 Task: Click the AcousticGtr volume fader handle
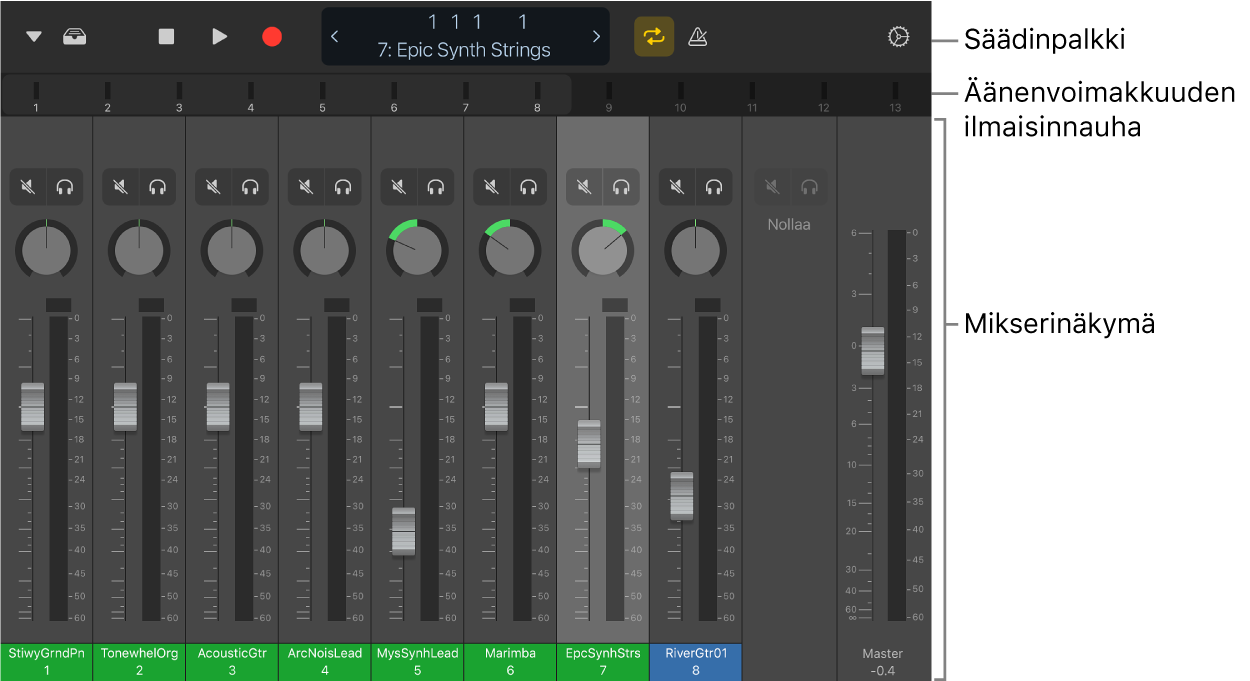[x=218, y=407]
